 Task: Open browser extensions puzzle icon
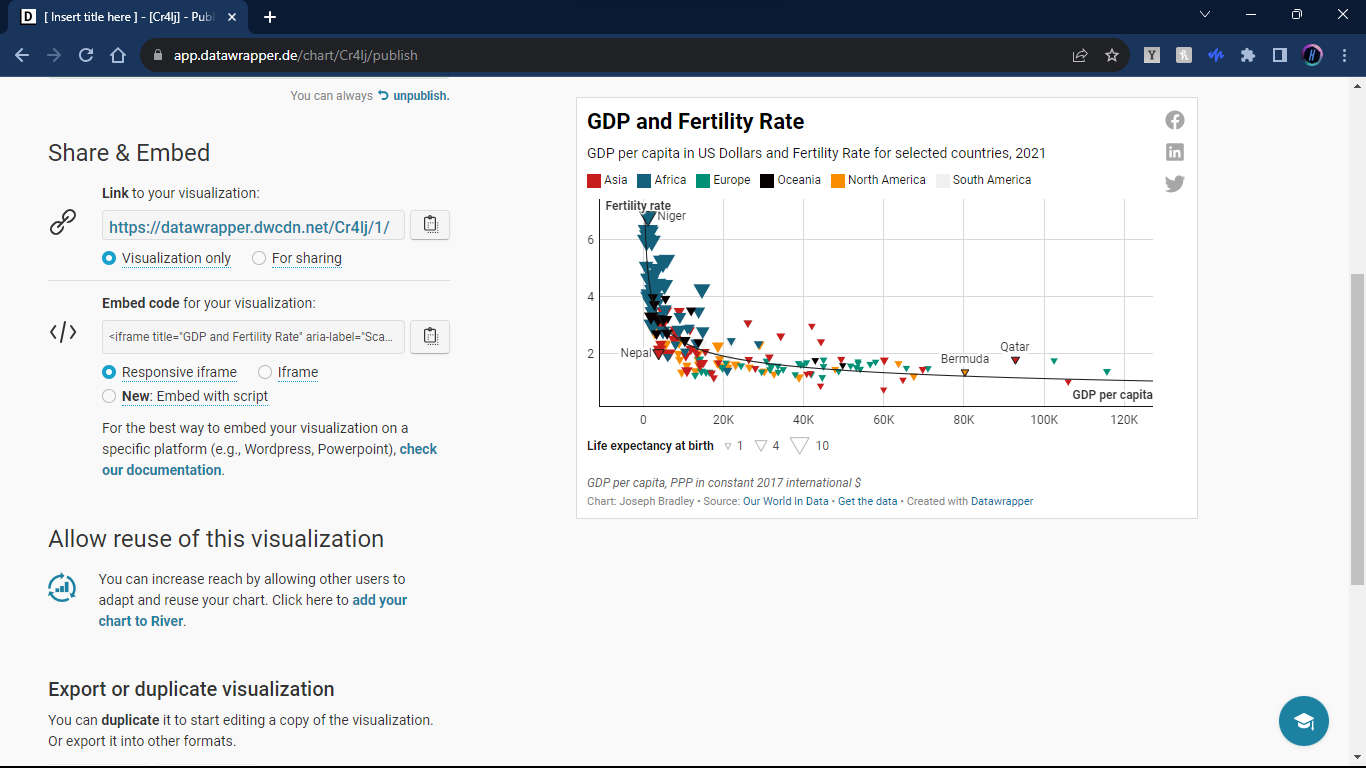1248,55
